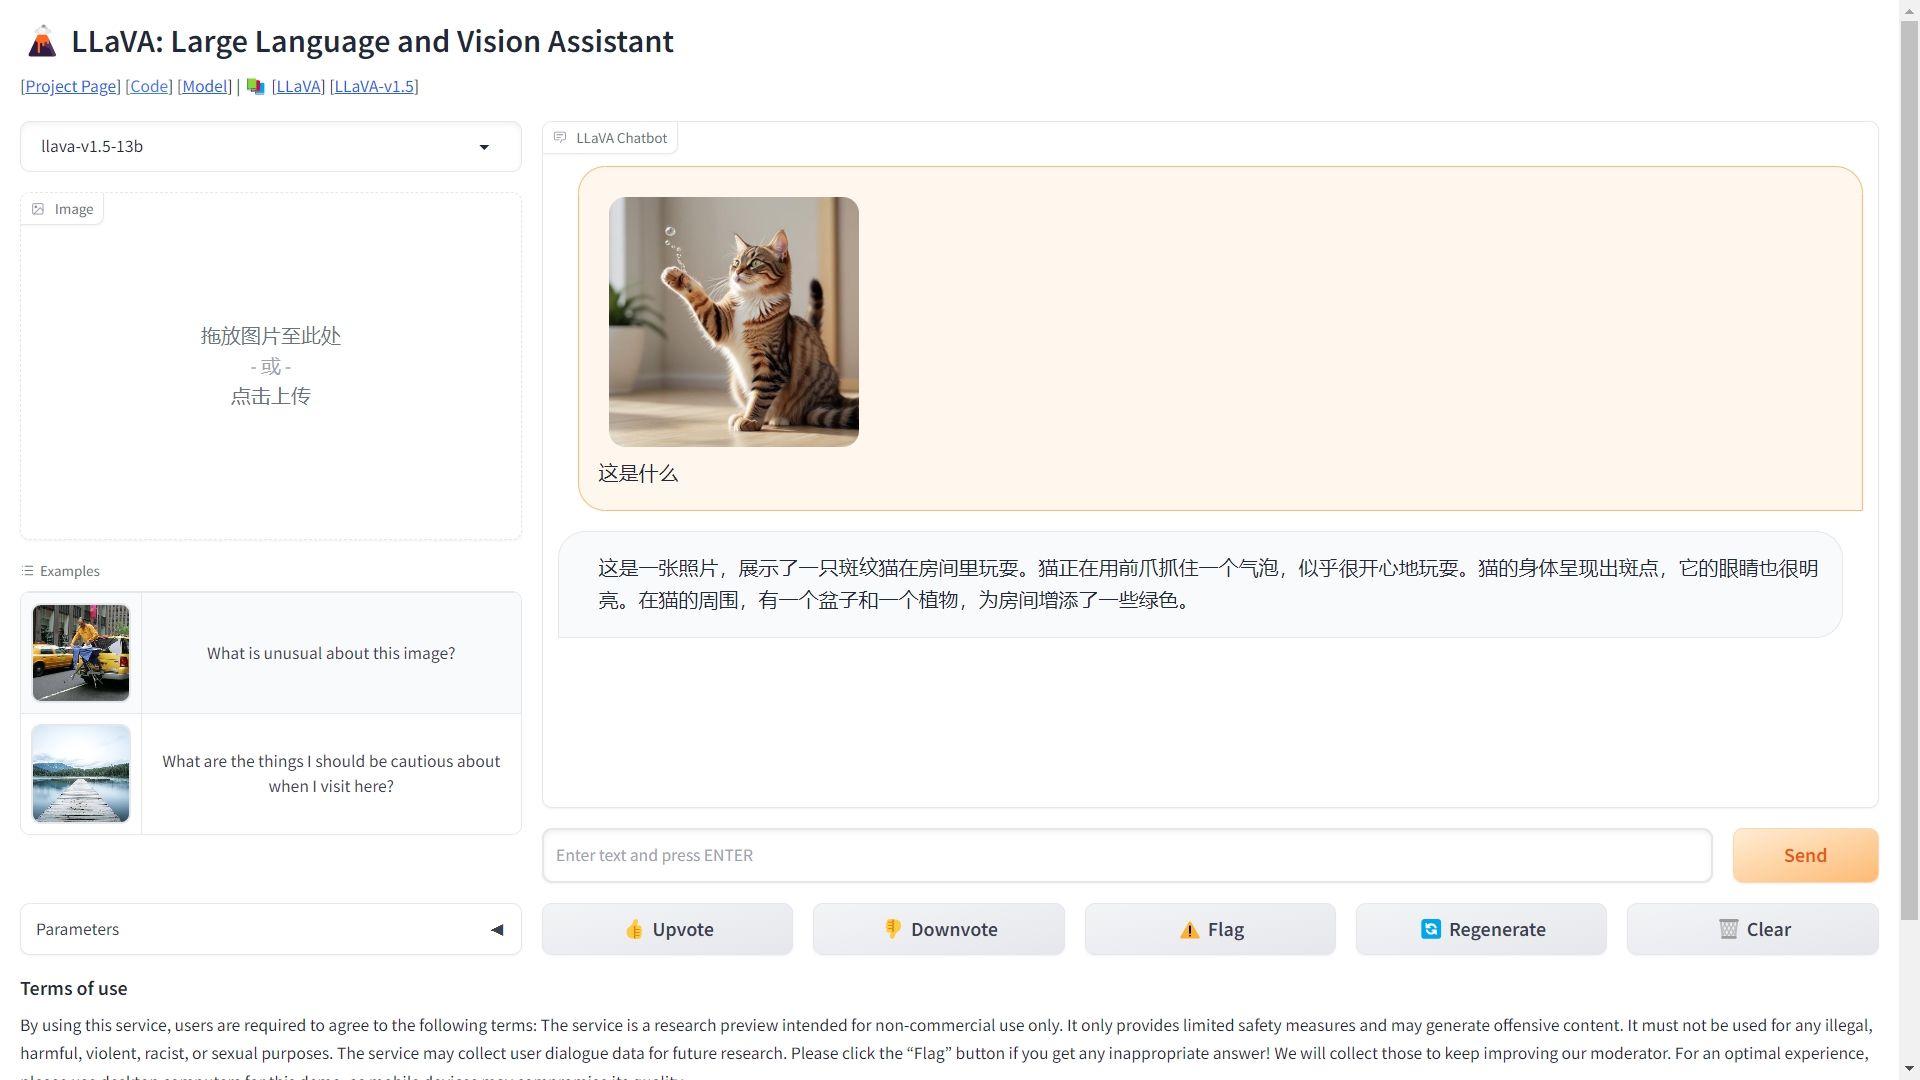This screenshot has height=1080, width=1920.
Task: Open the LLaVA link
Action: 298,87
